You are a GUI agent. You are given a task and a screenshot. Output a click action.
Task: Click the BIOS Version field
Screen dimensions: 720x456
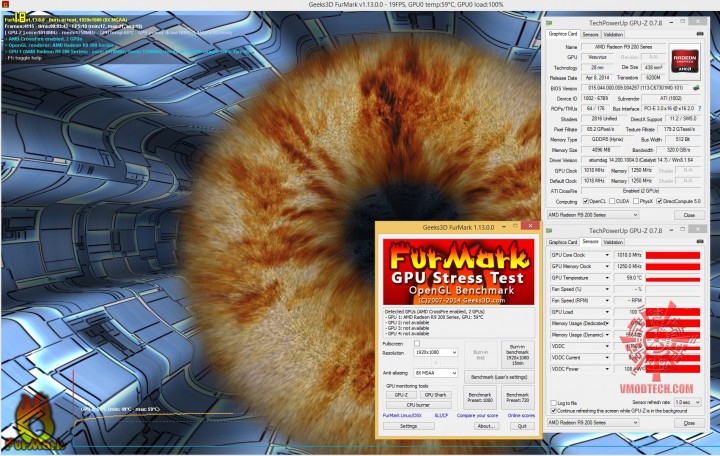636,88
